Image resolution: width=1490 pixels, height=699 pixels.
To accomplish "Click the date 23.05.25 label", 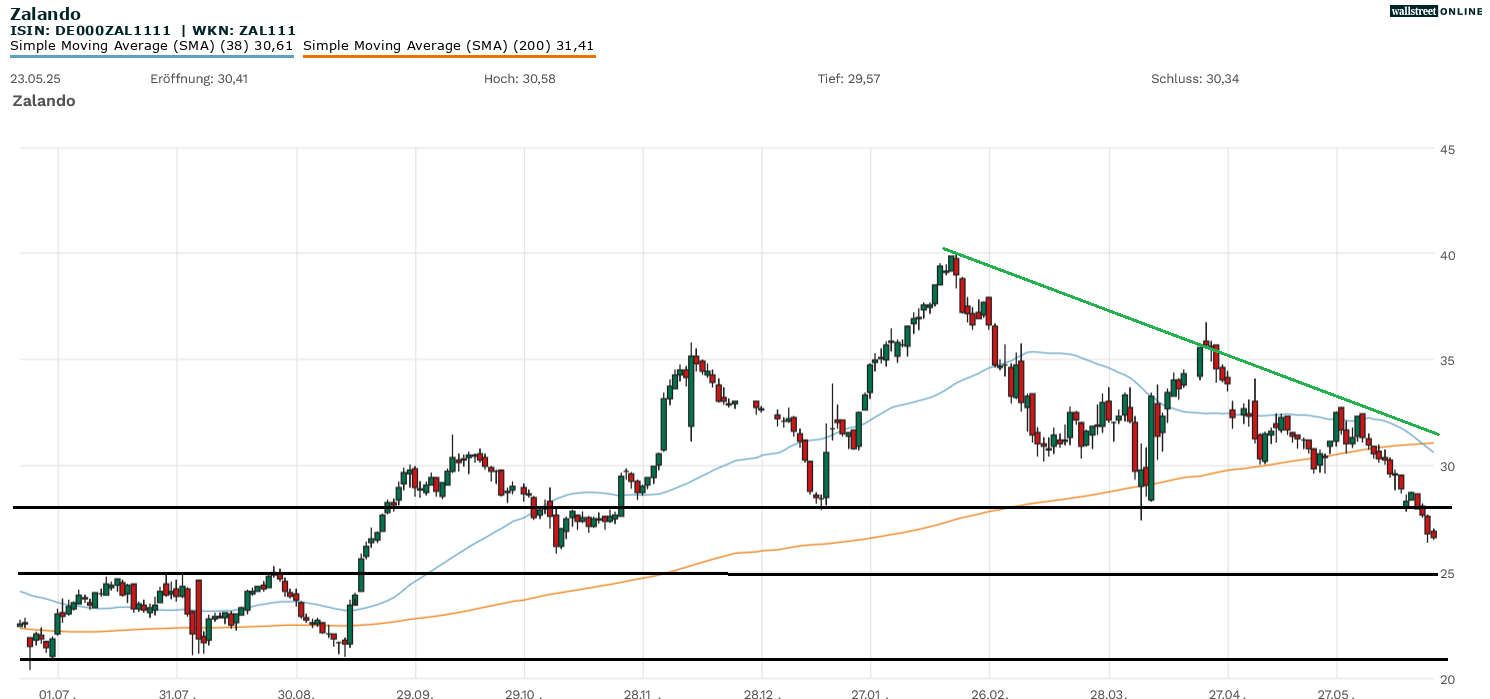I will click(35, 79).
